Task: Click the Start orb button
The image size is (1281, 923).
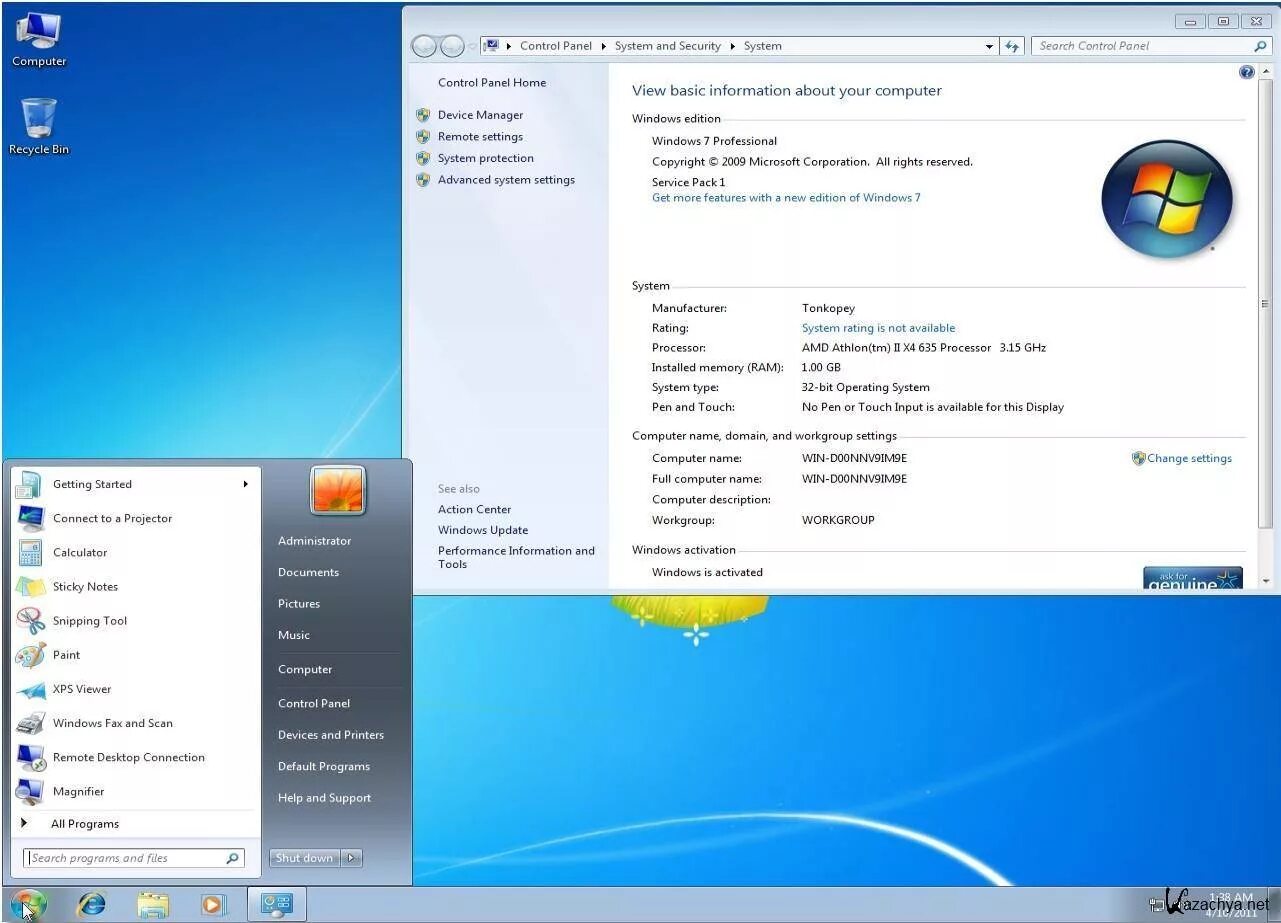Action: (x=29, y=904)
